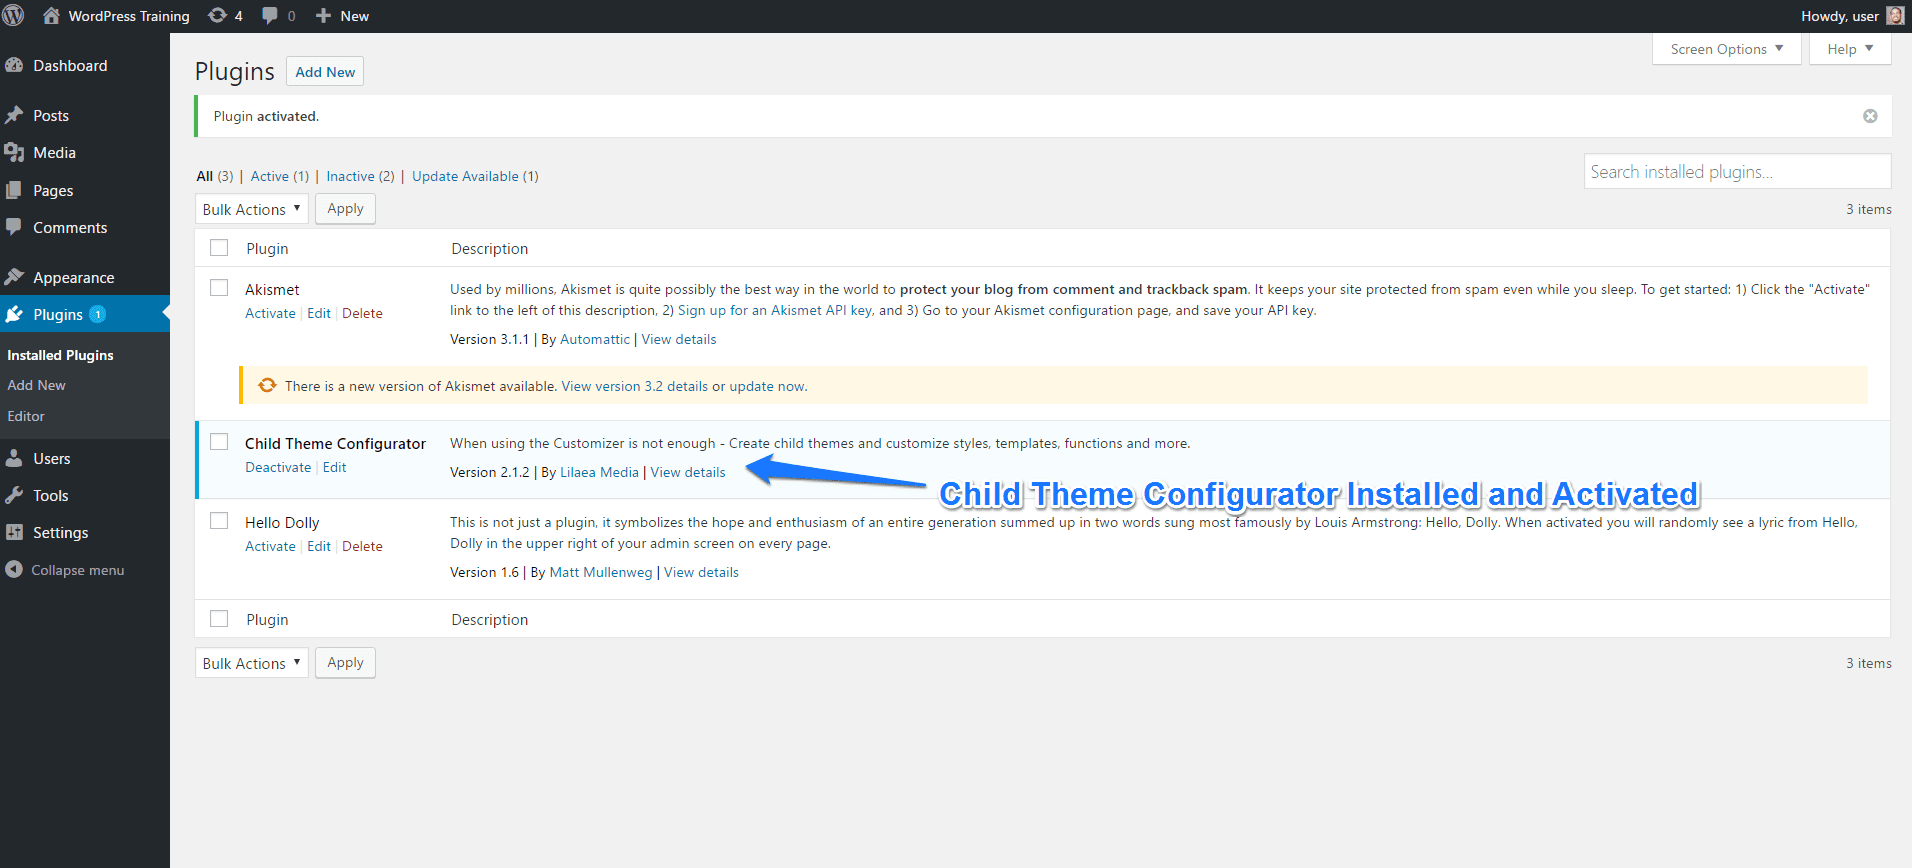Click the comments bubble icon in admin bar

pos(270,16)
